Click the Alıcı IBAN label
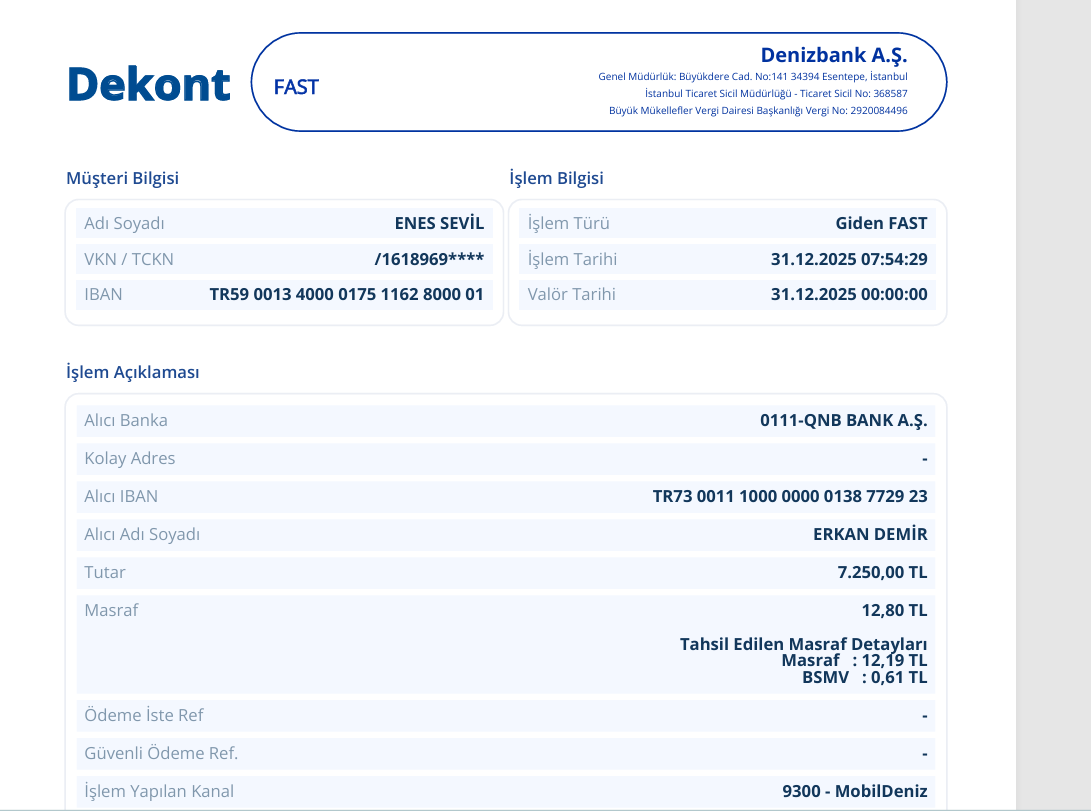Viewport: 1091px width, 811px height. (121, 496)
